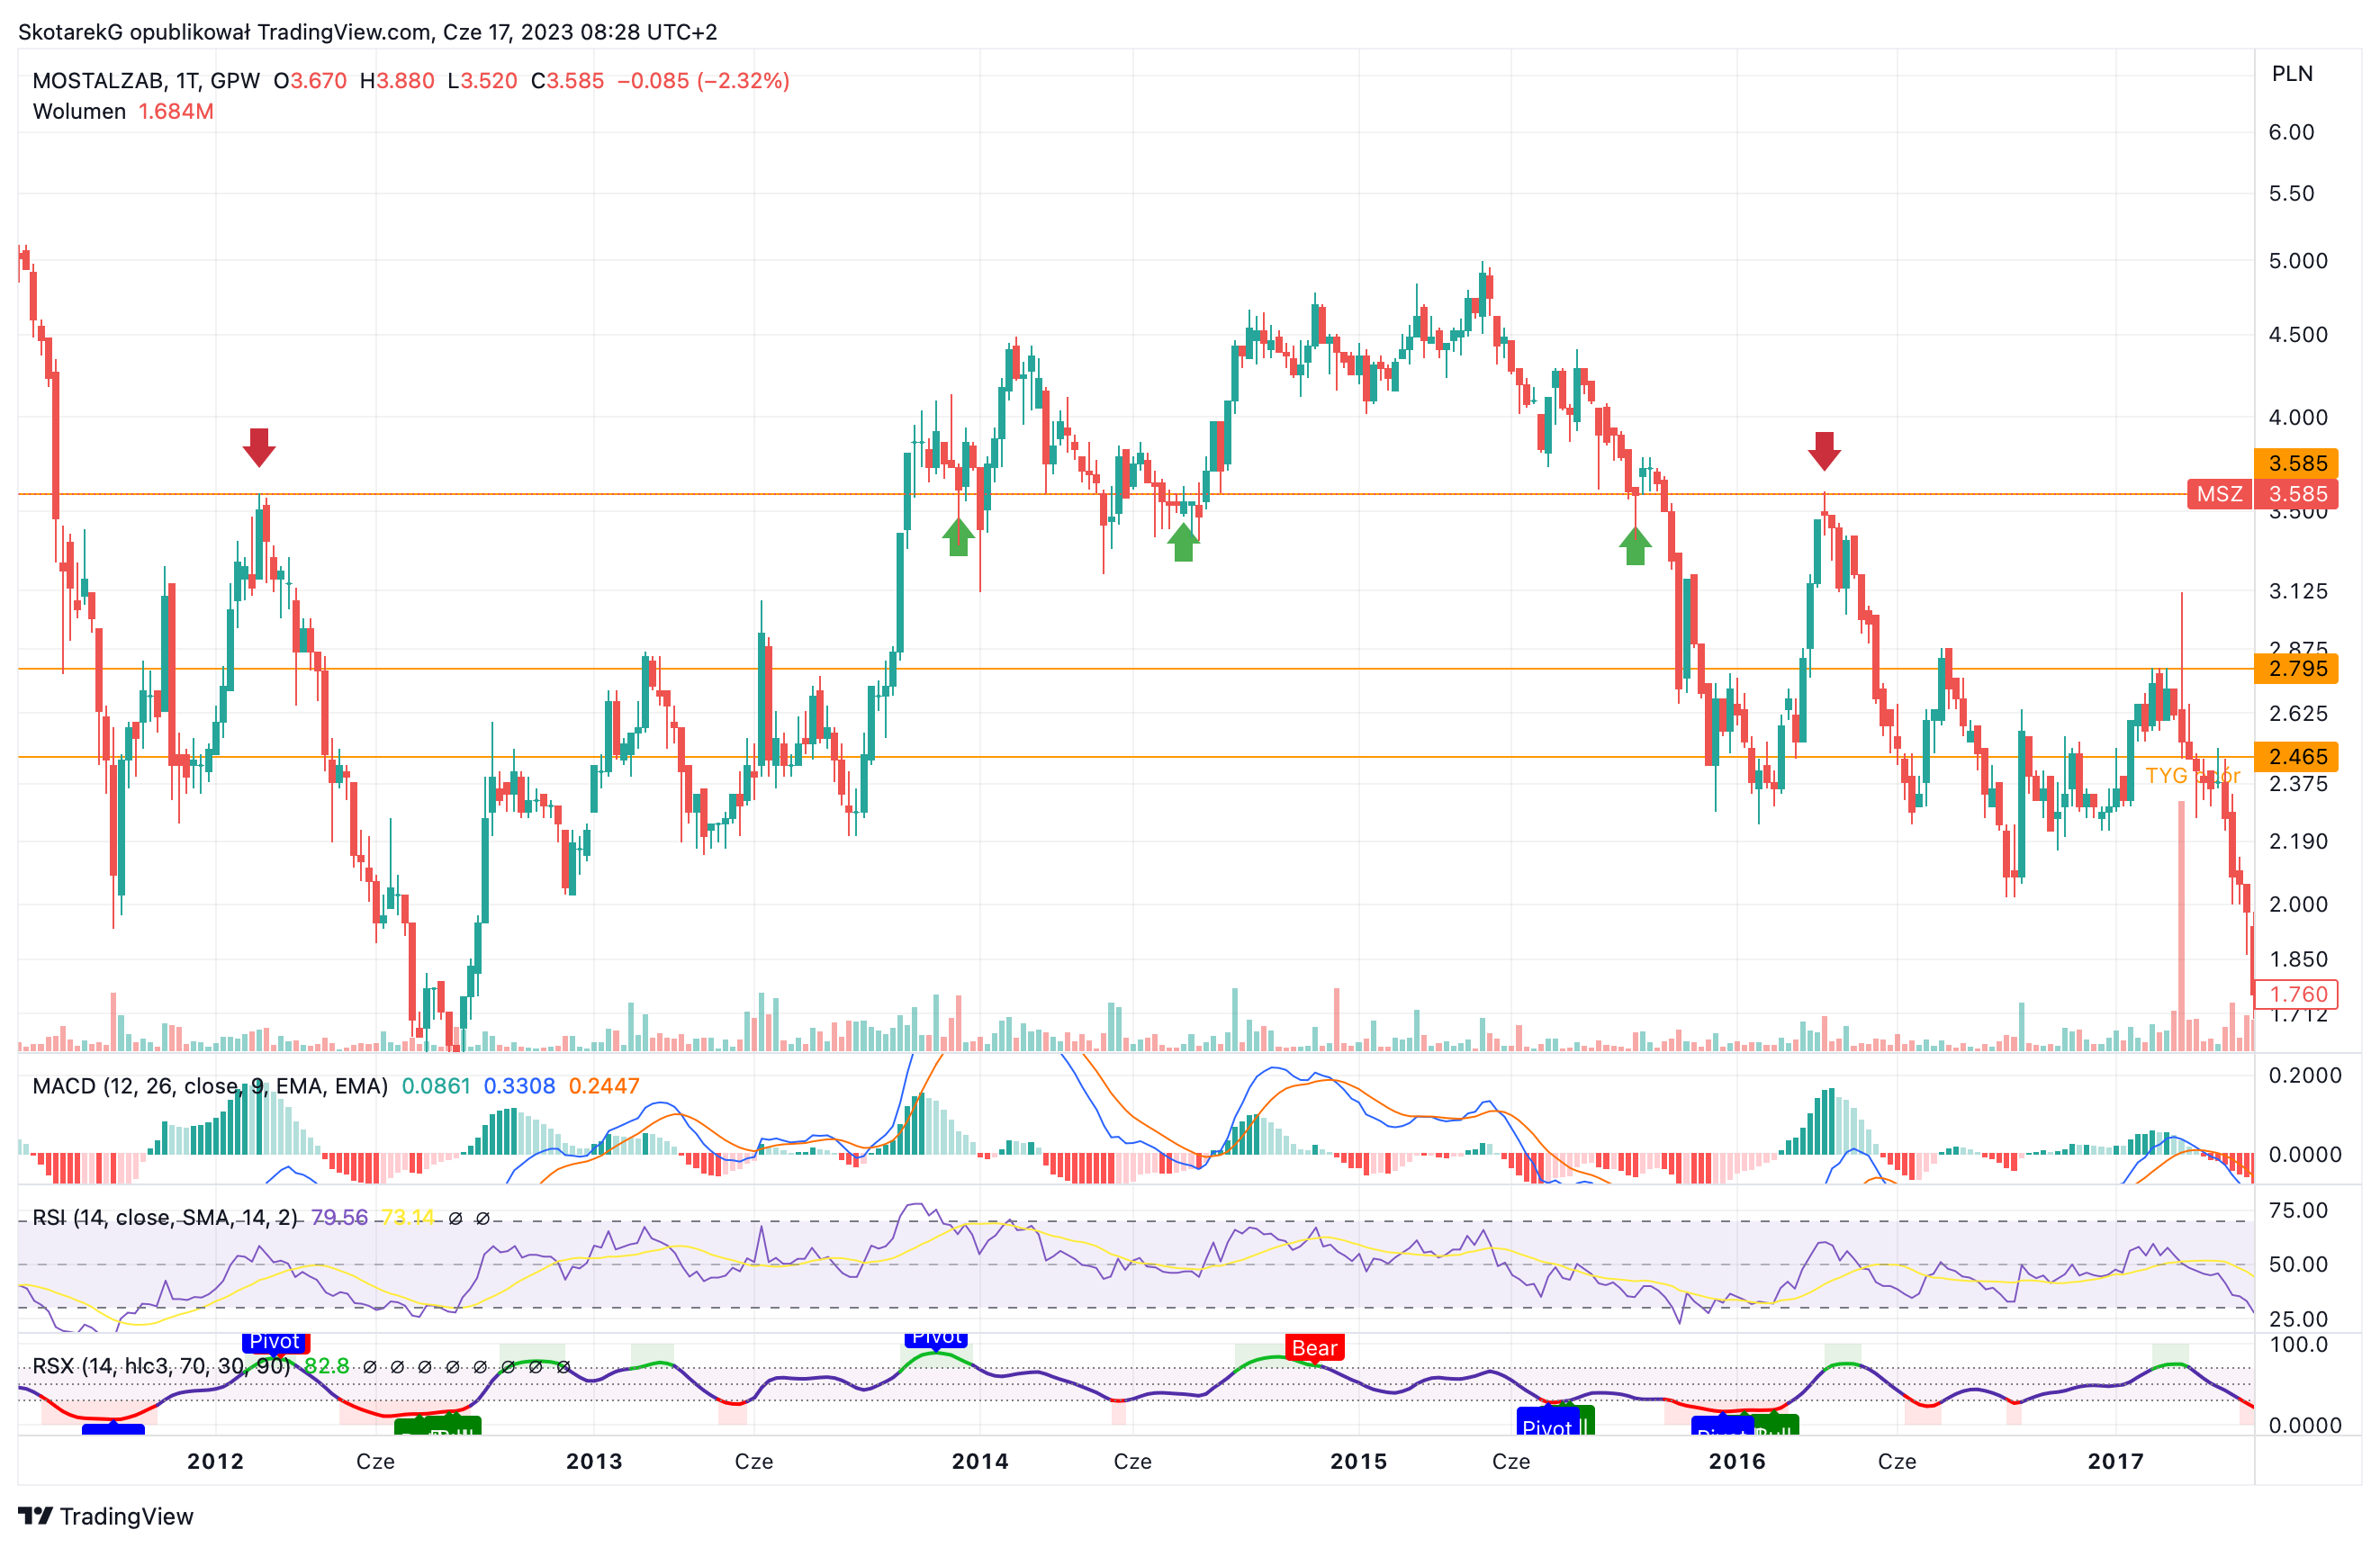This screenshot has height=1548, width=2380.
Task: Click the yellow RSI average value 73.14
Action: point(408,1217)
